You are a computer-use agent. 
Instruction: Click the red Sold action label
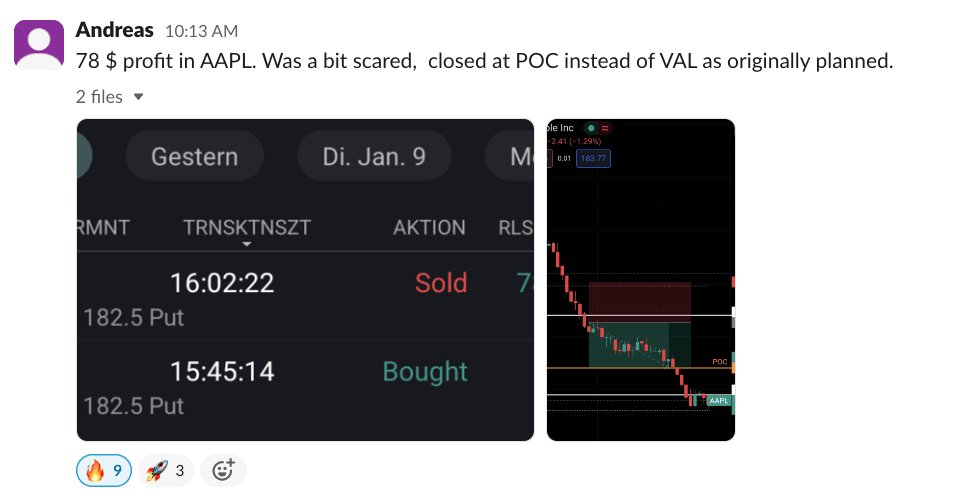point(441,283)
